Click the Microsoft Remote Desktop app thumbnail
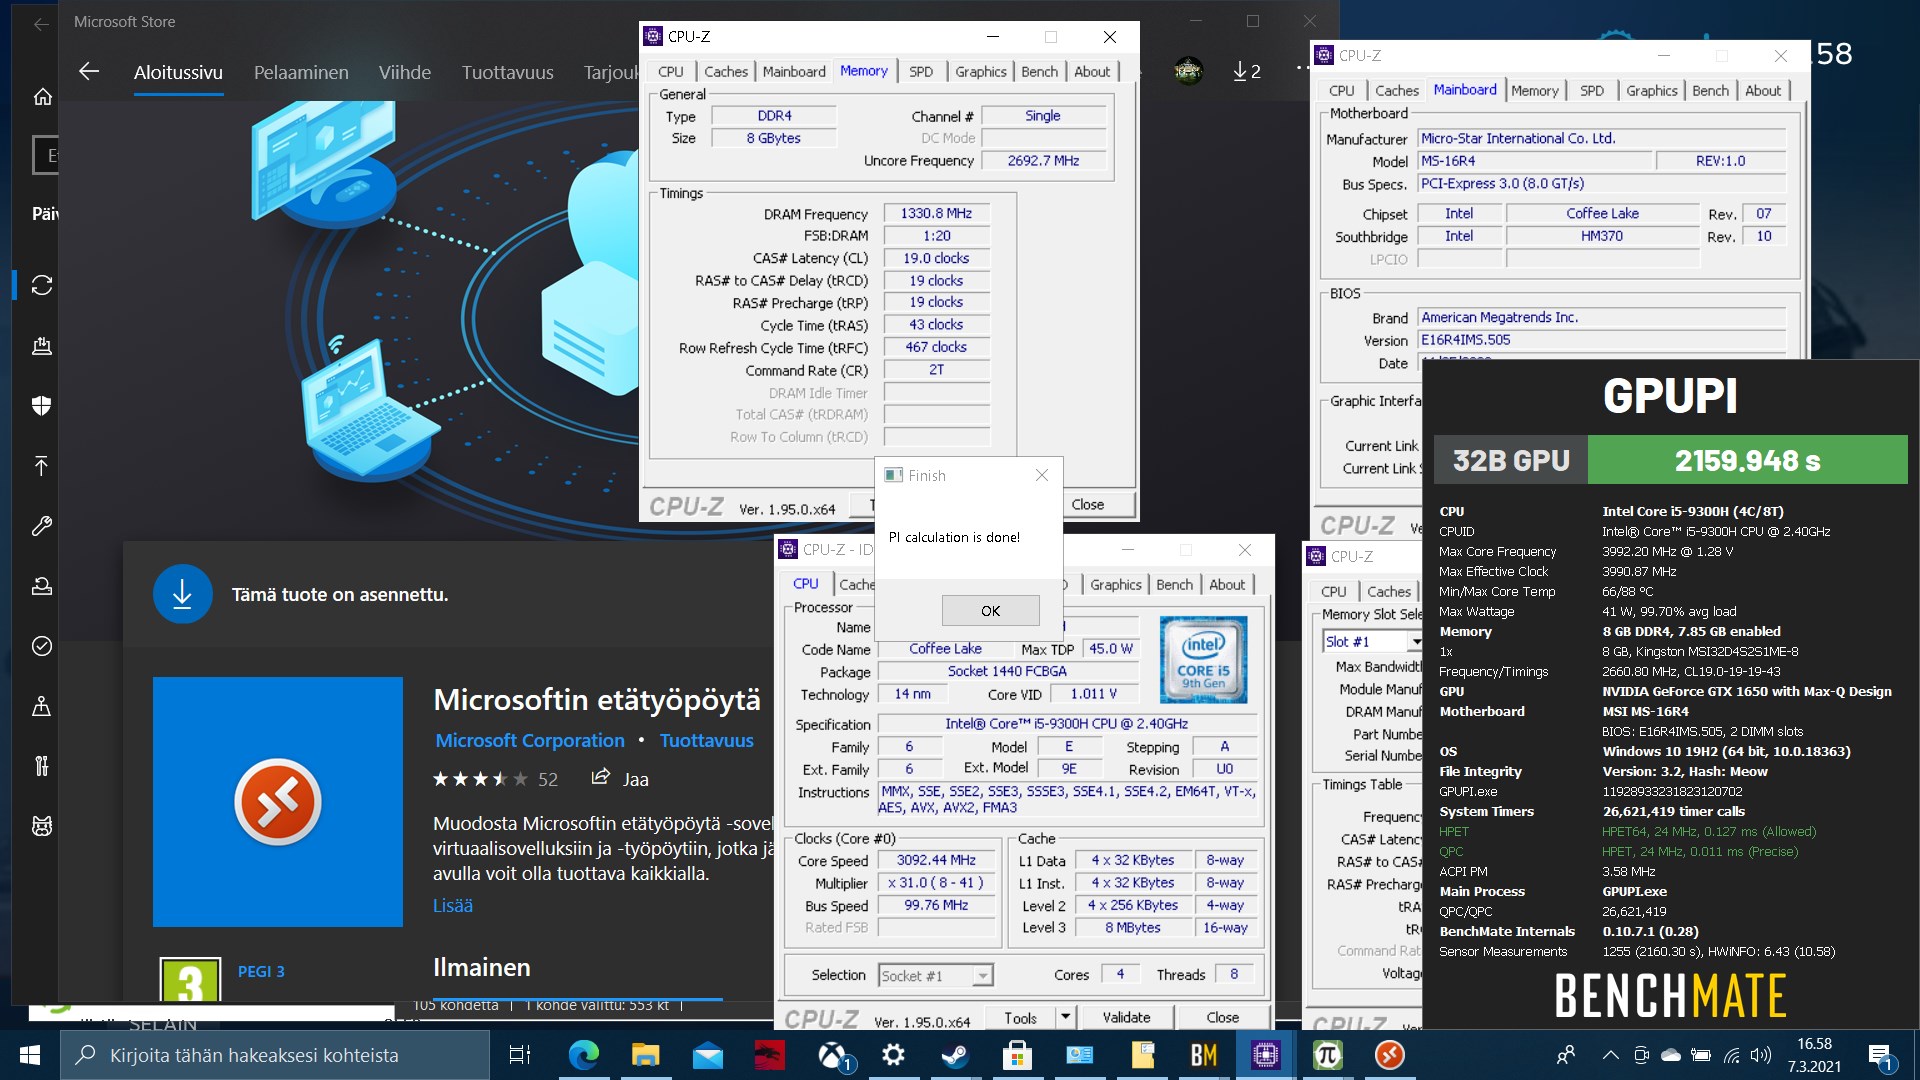This screenshot has width=1920, height=1080. coord(278,802)
